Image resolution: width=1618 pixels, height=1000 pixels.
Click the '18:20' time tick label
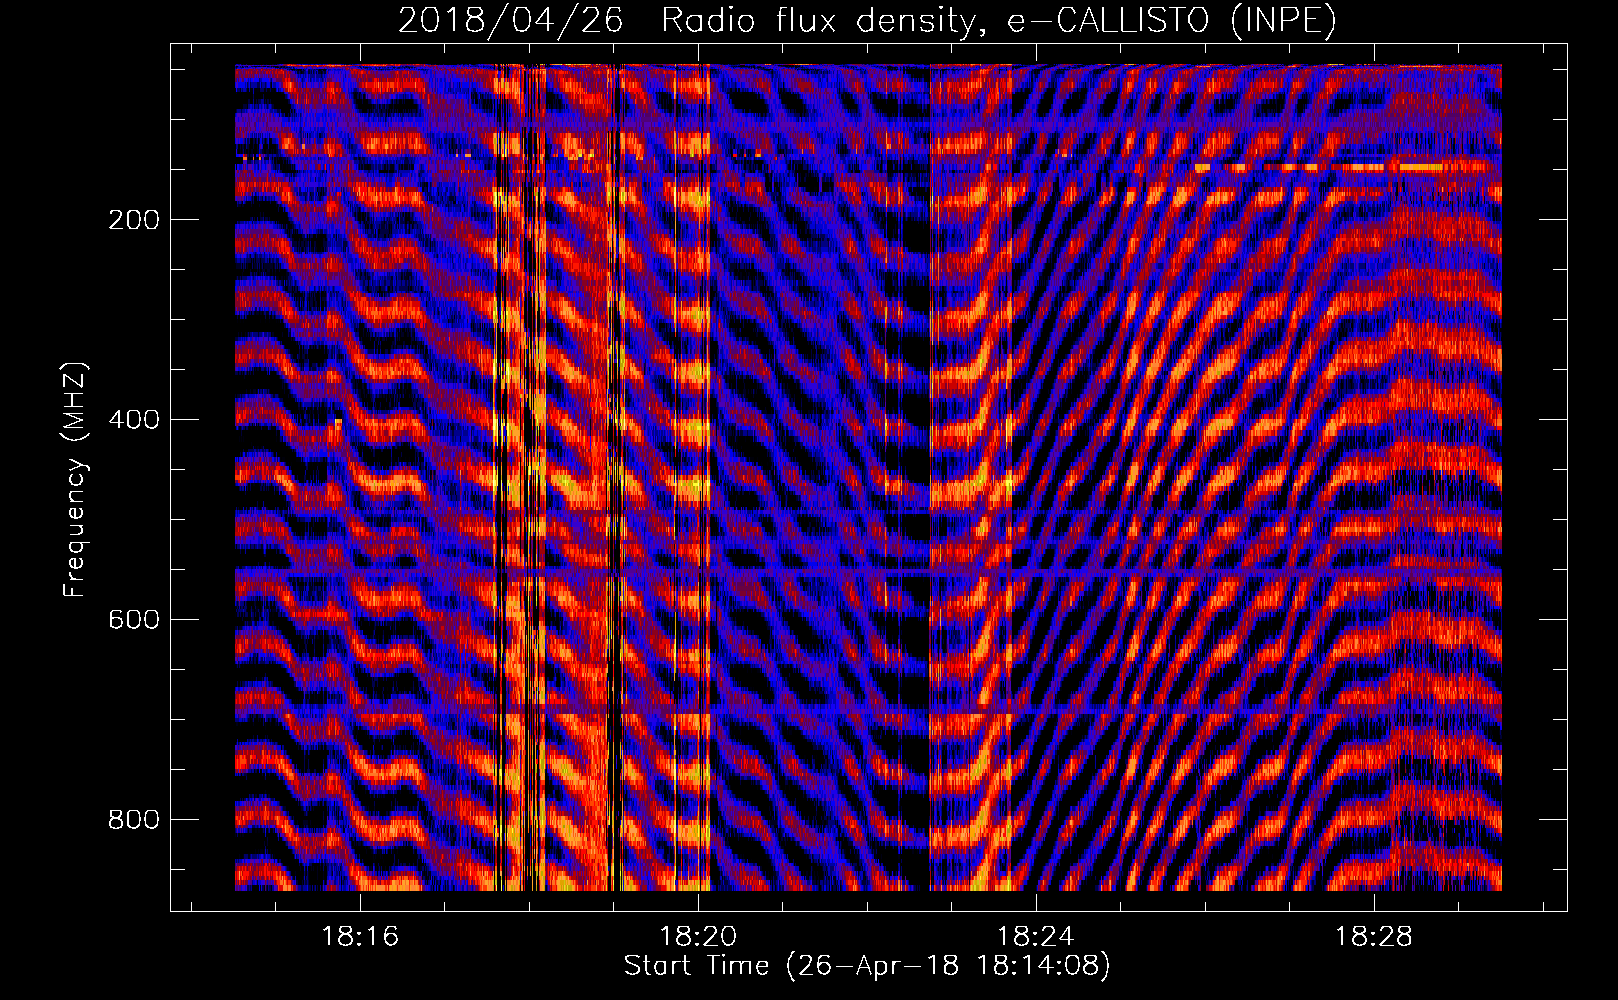[698, 937]
